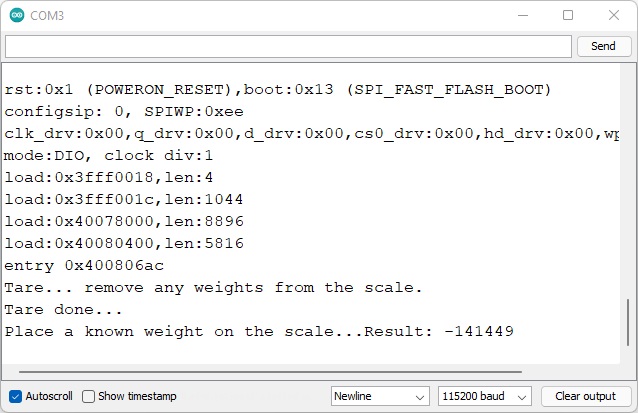Maximize the COM3 window
Viewport: 638px width, 413px height.
pos(568,15)
